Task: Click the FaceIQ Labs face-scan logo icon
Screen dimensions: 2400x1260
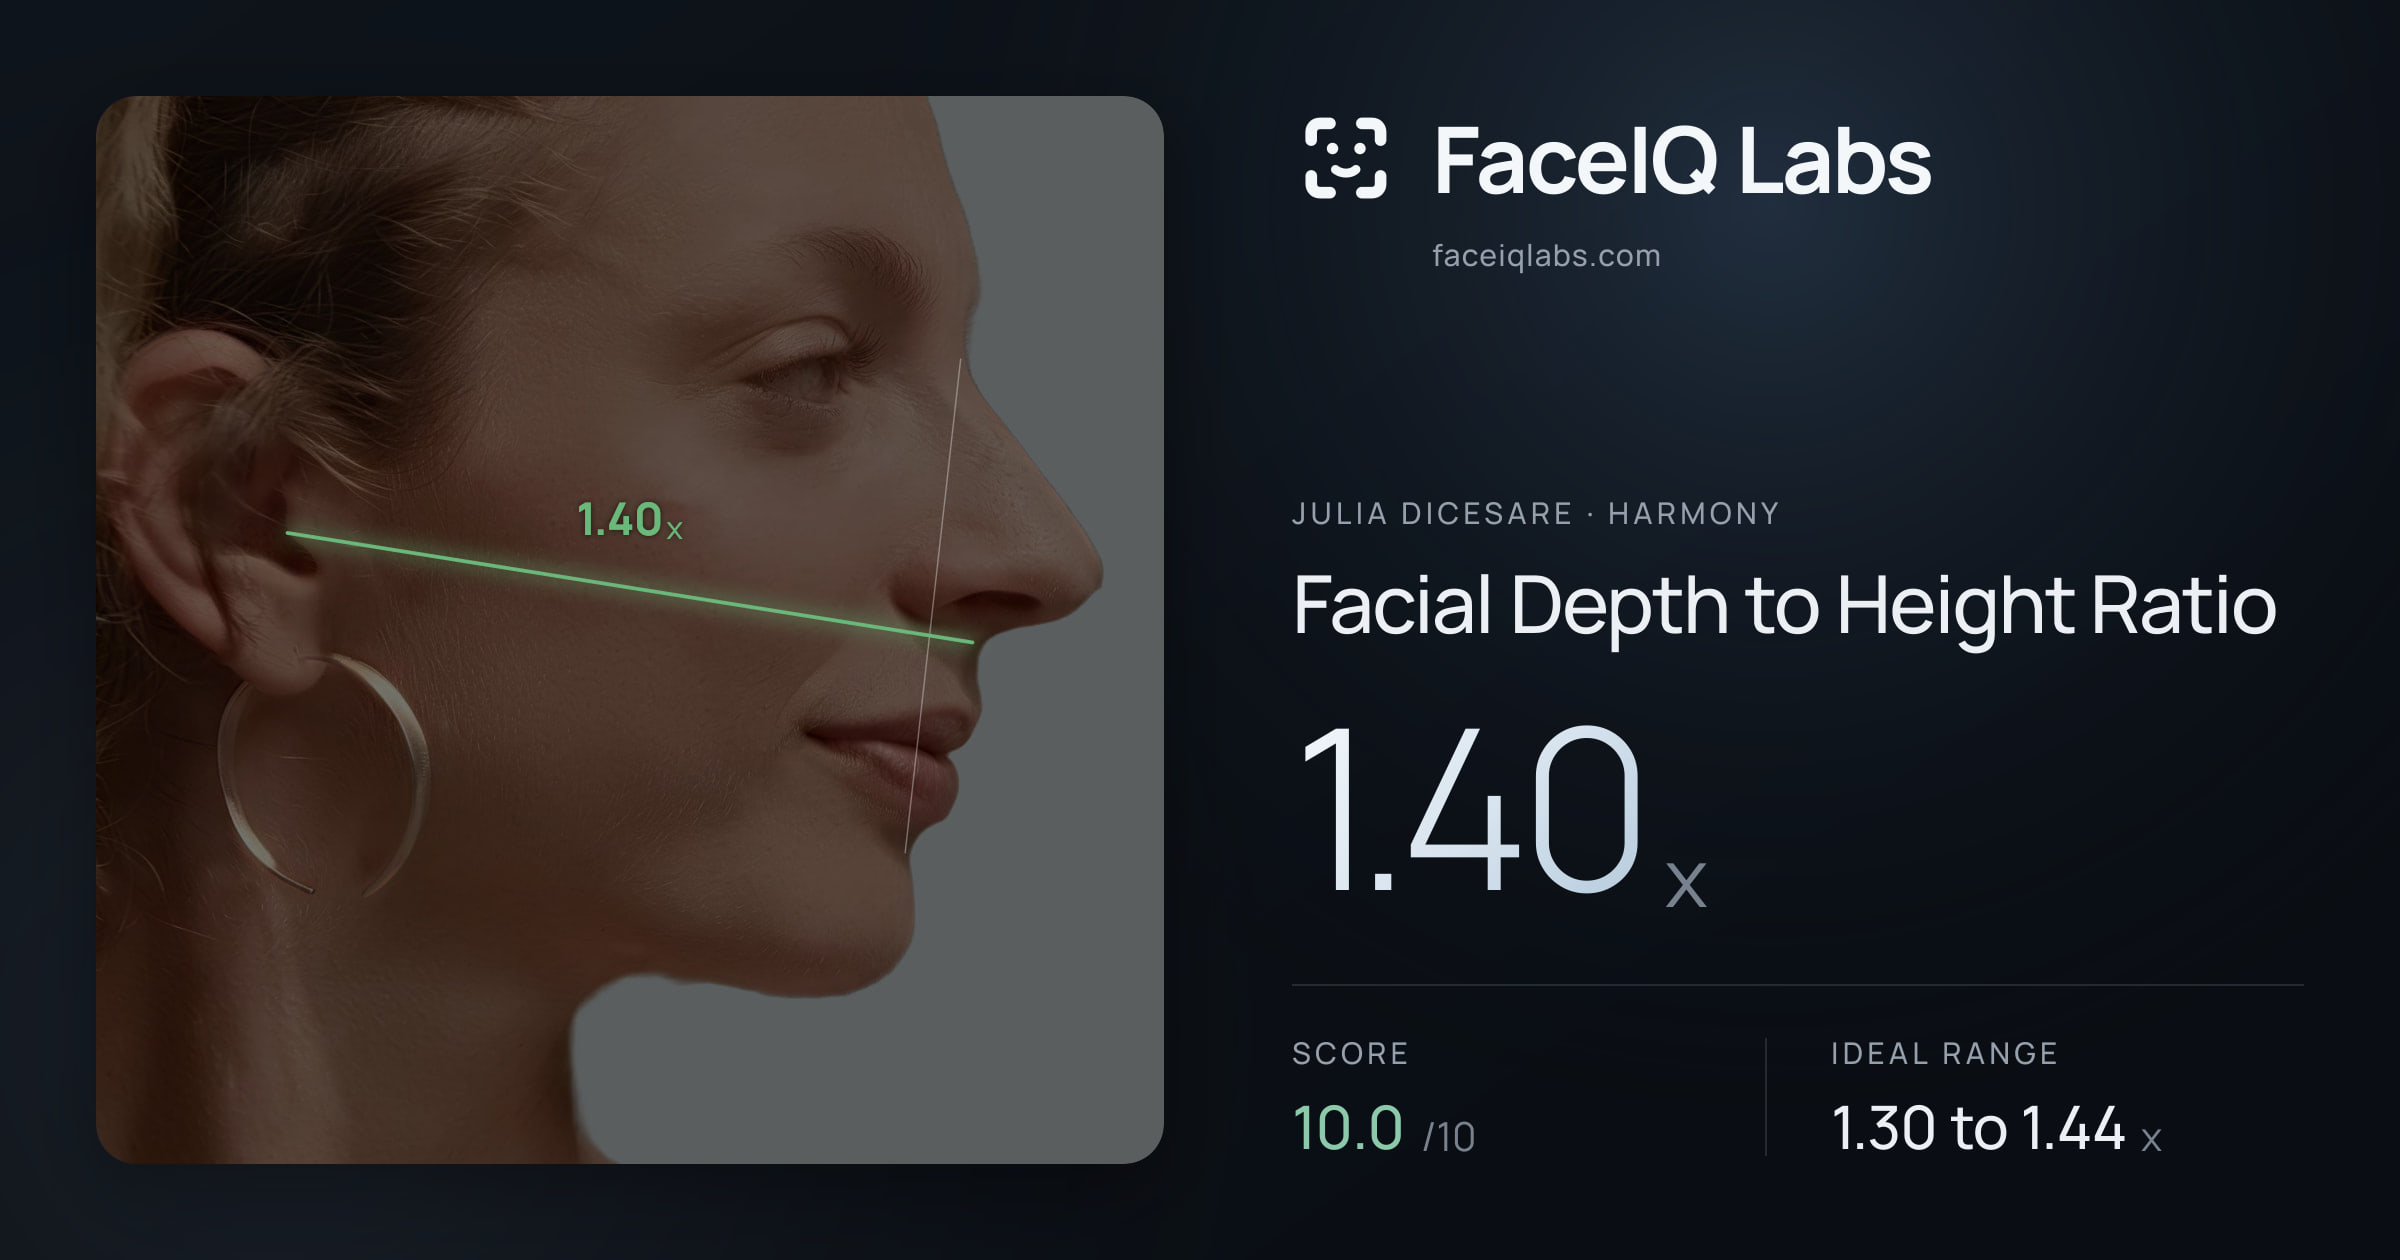Action: (1346, 158)
